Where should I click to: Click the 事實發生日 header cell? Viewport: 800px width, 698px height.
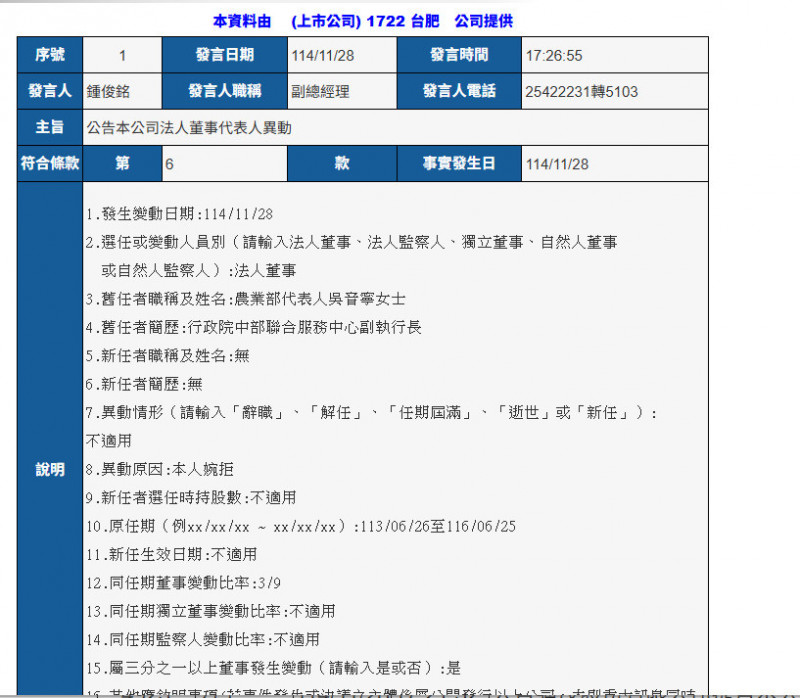point(459,163)
